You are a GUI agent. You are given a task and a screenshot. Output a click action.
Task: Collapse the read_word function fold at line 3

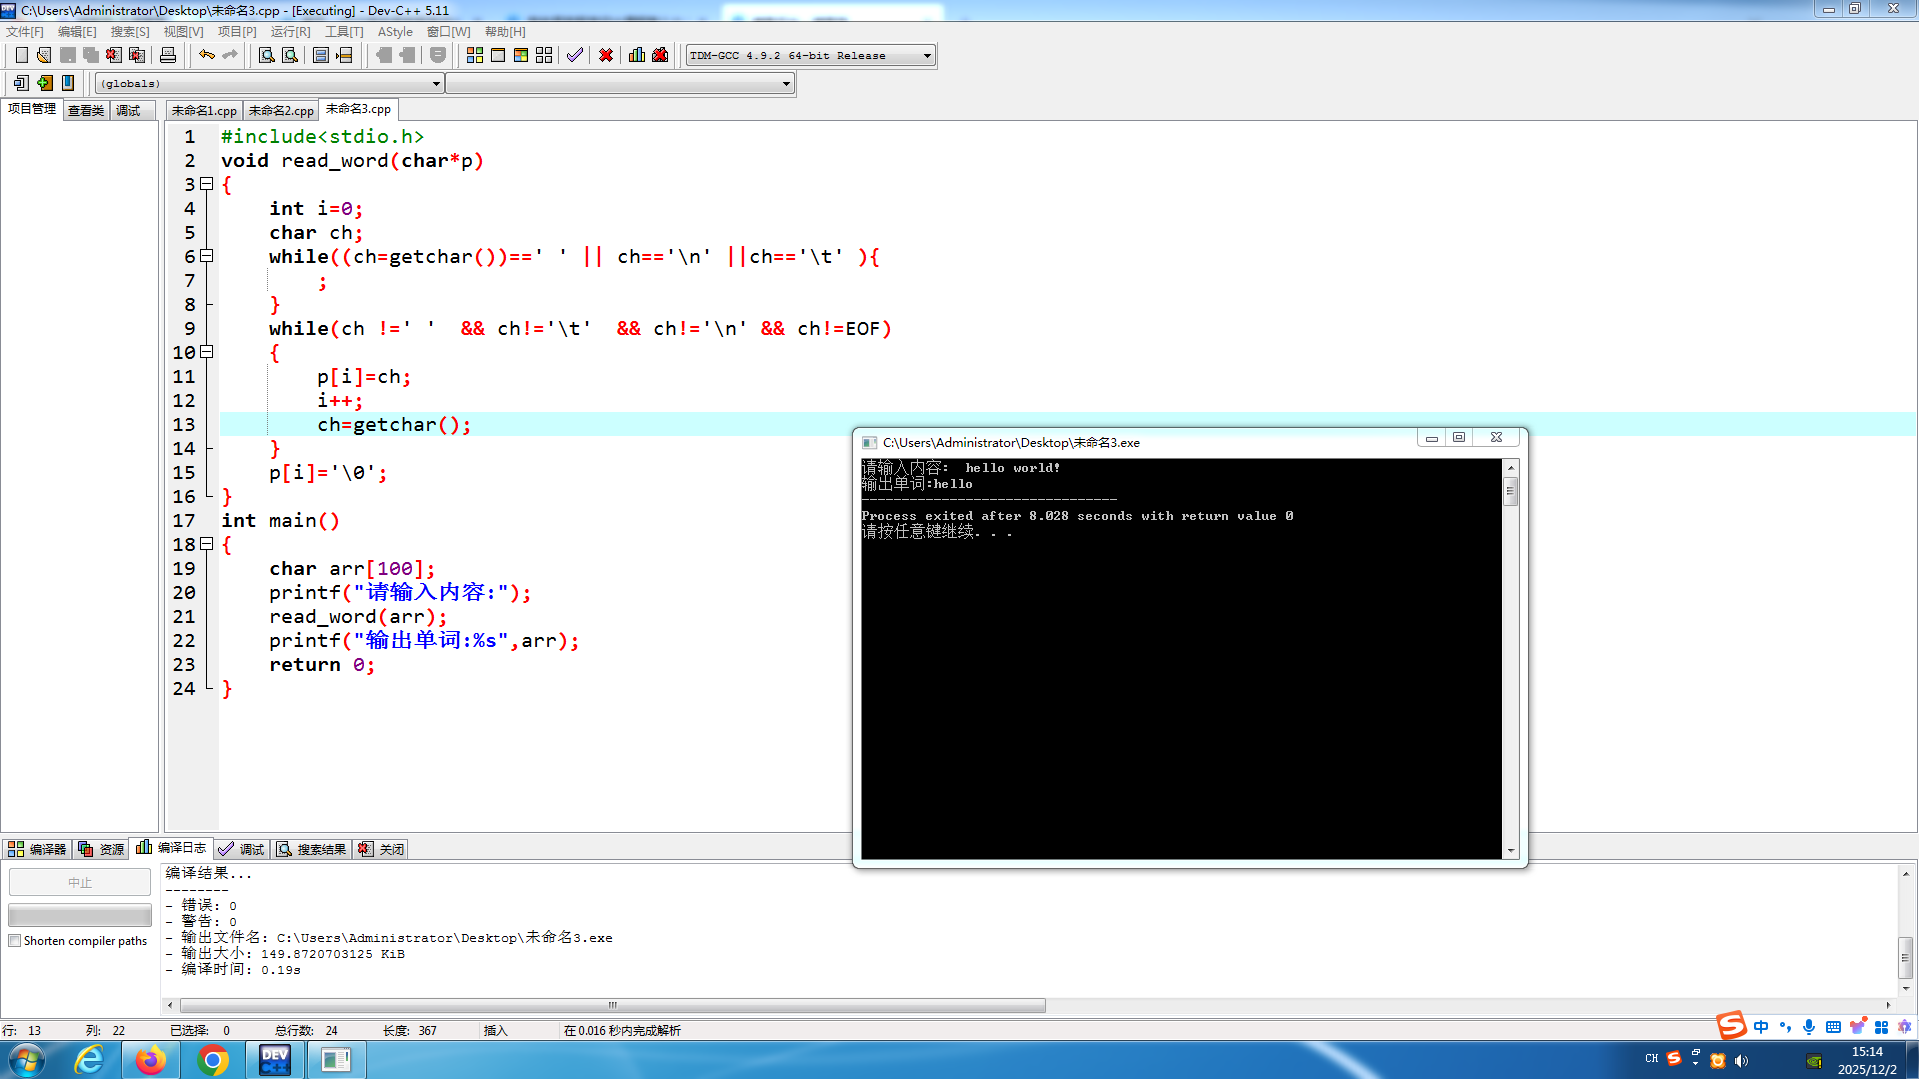[207, 184]
